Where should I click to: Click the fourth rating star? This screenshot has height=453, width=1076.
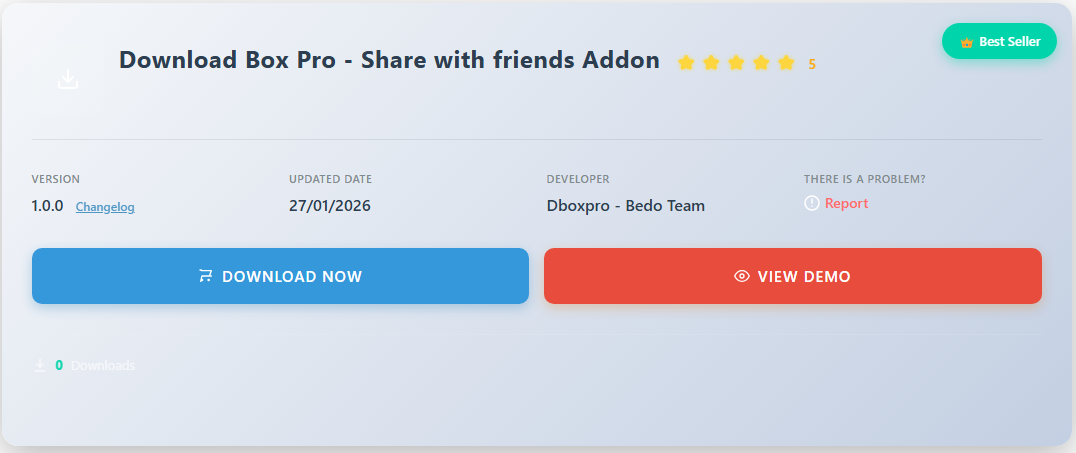761,63
